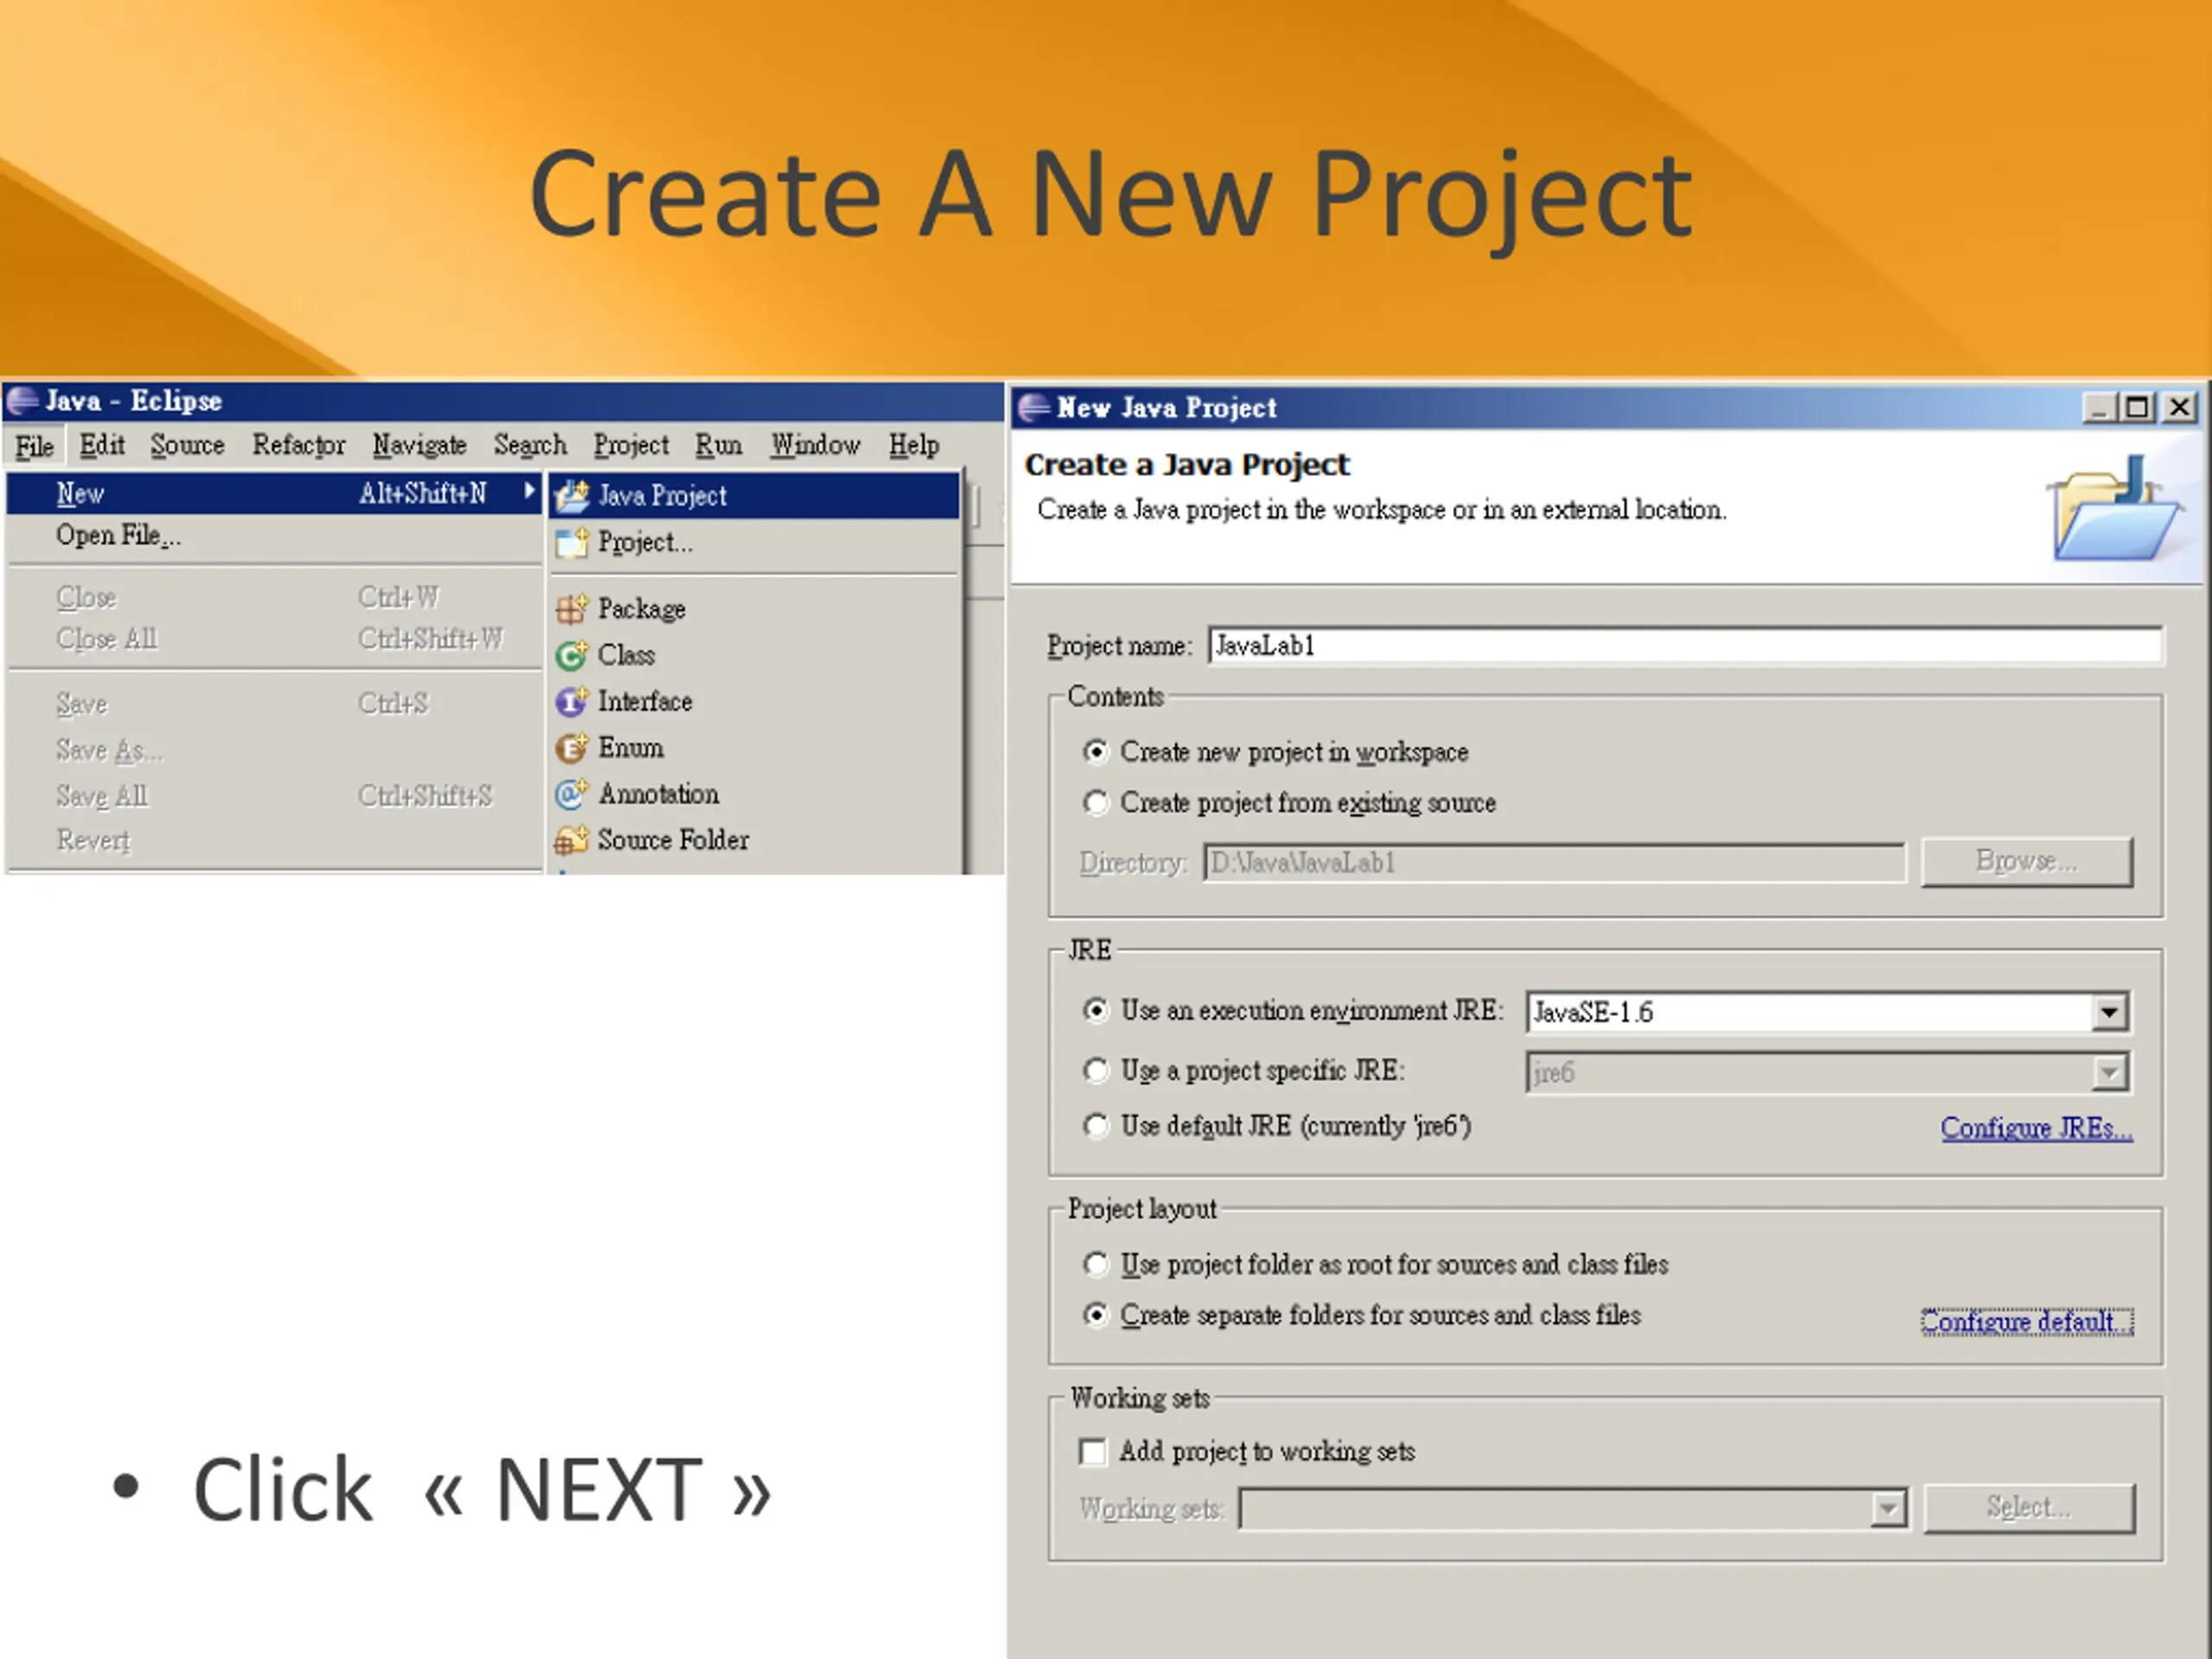
Task: Choose Save All in the File menu
Action: (274, 796)
